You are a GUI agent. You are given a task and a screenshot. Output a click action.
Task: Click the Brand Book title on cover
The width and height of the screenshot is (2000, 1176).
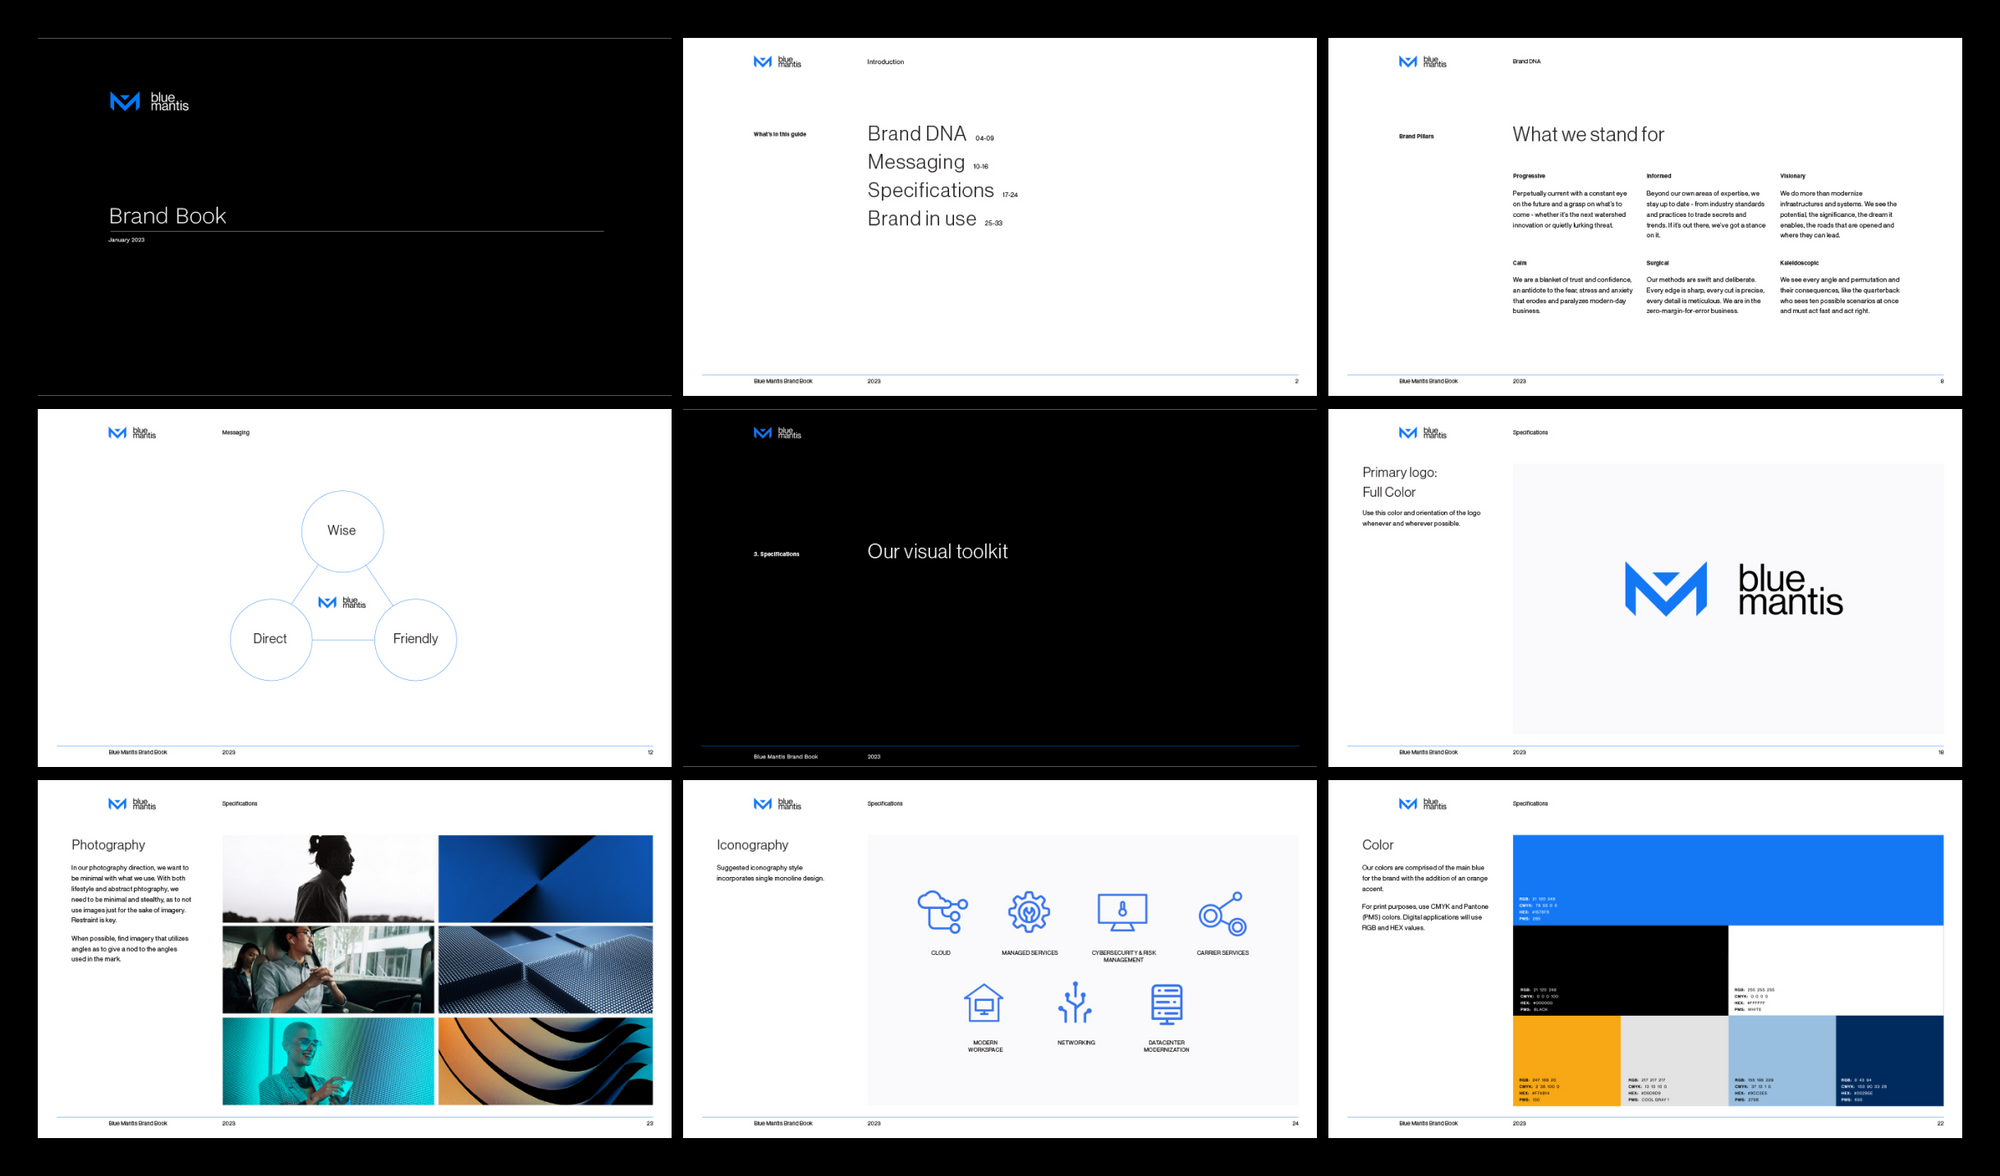(x=167, y=216)
